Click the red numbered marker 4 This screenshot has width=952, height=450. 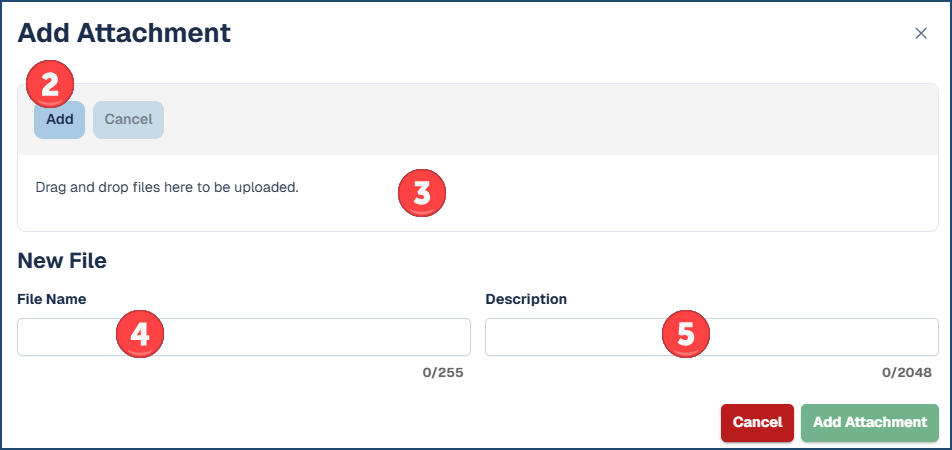[x=140, y=334]
